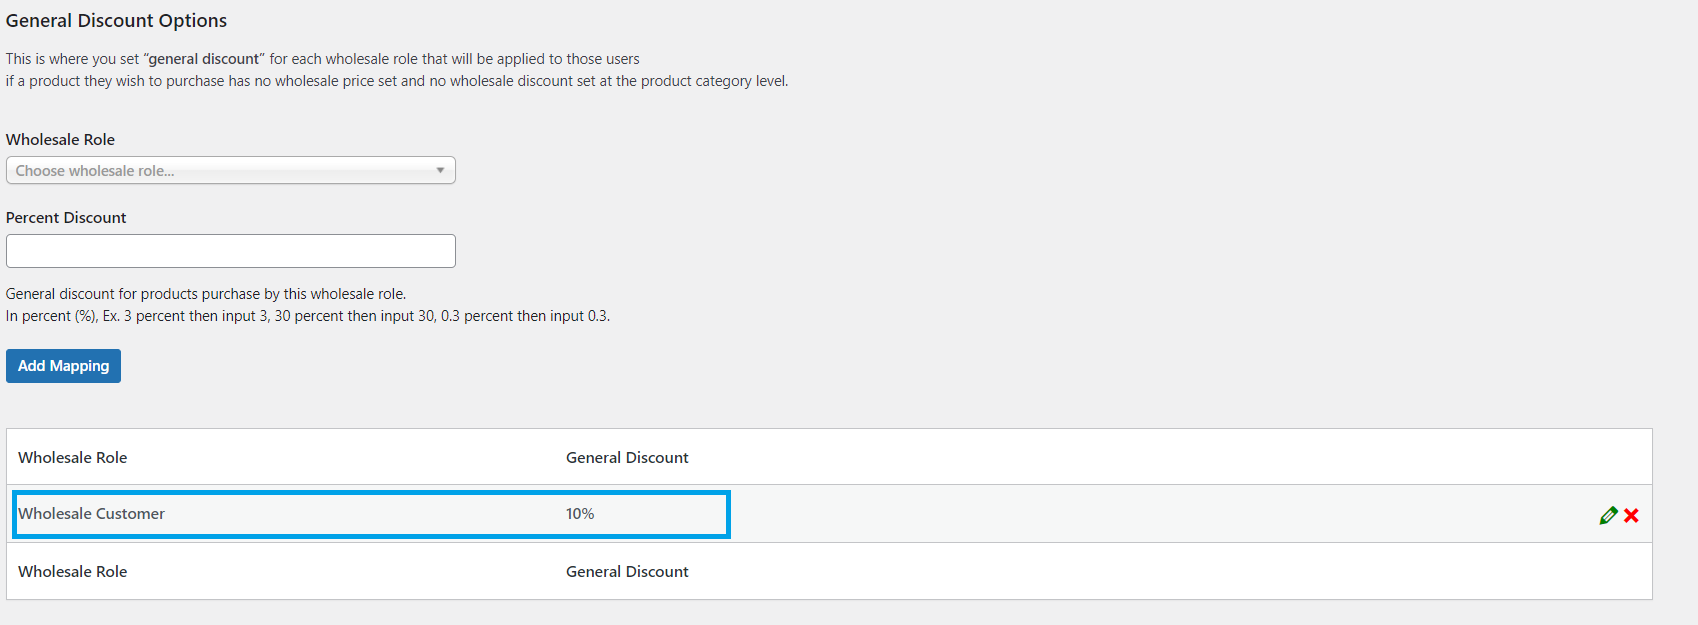Screen dimensions: 1698x625
Task: Click the Wholesale Role table header
Action: (x=73, y=457)
